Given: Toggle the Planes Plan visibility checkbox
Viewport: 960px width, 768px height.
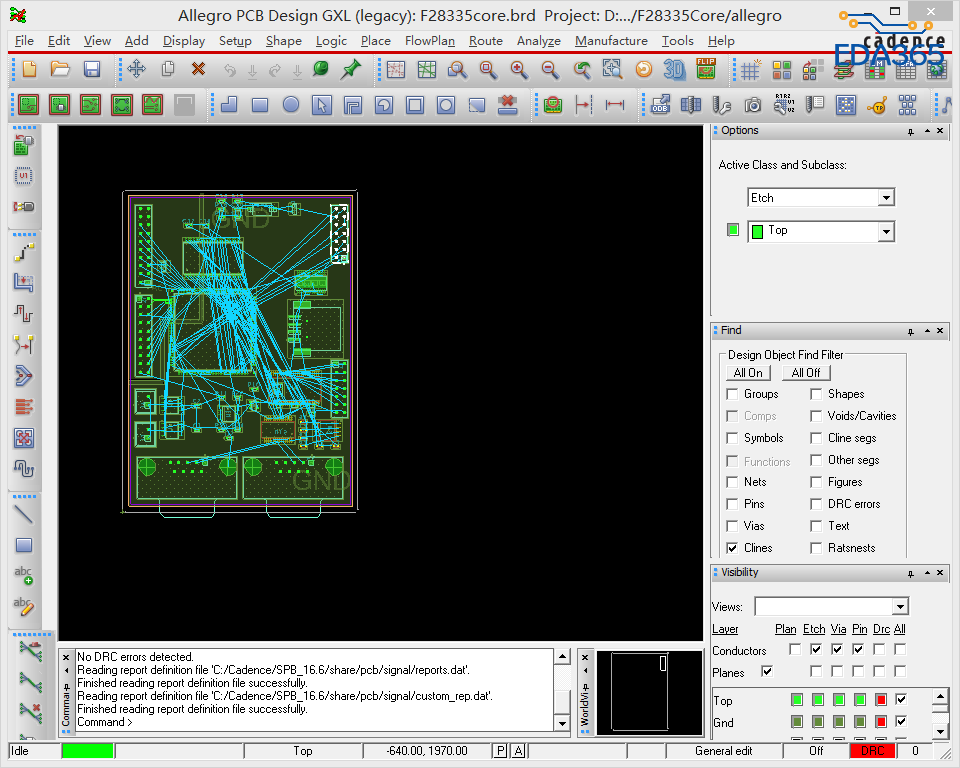Looking at the screenshot, I should [767, 671].
